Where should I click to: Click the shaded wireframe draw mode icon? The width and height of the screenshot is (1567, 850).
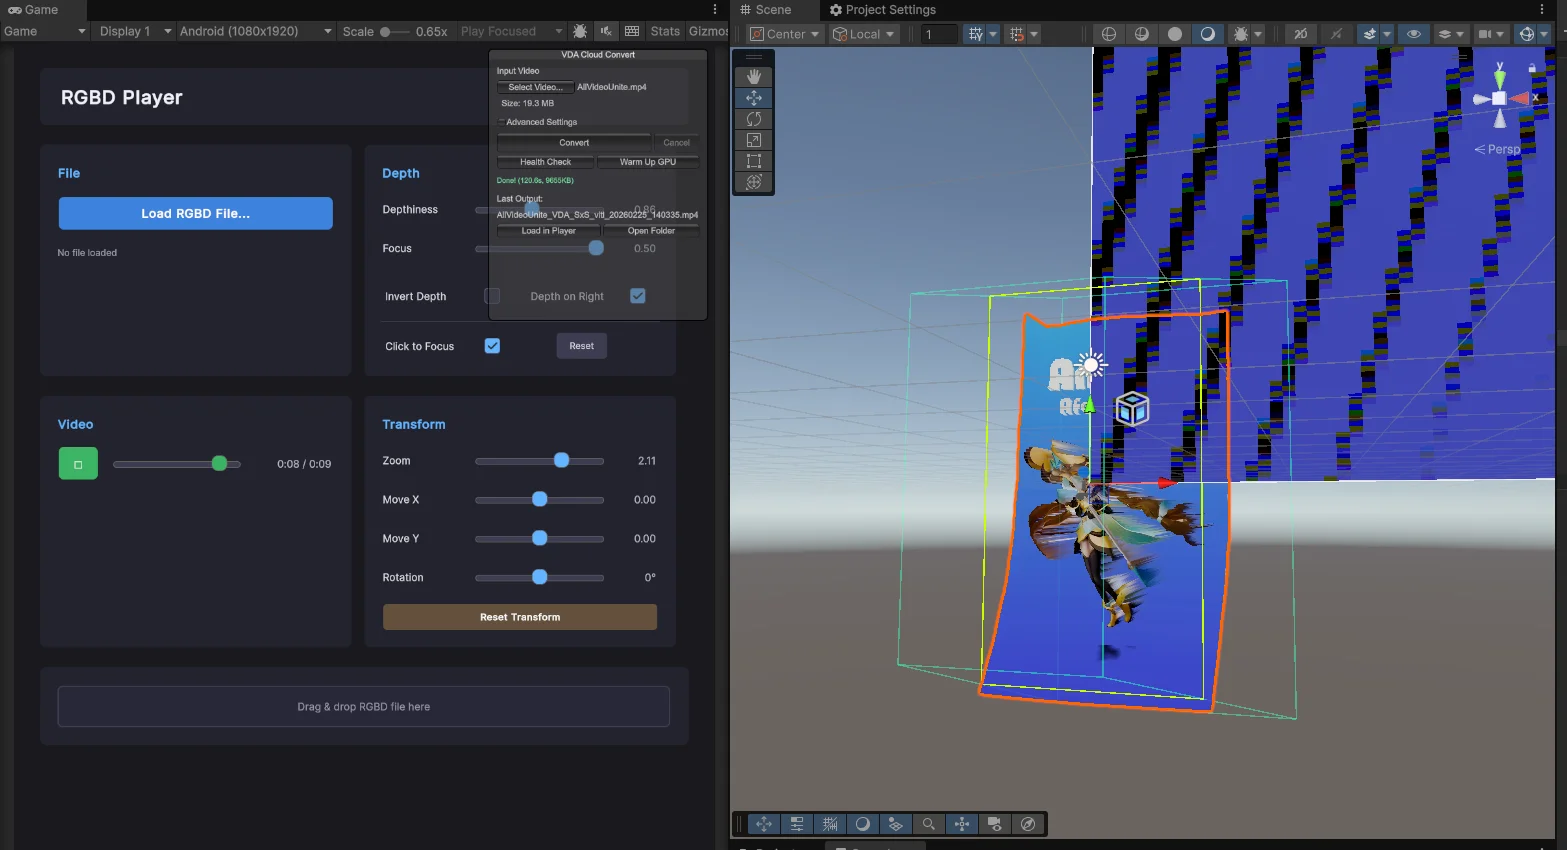point(1142,34)
